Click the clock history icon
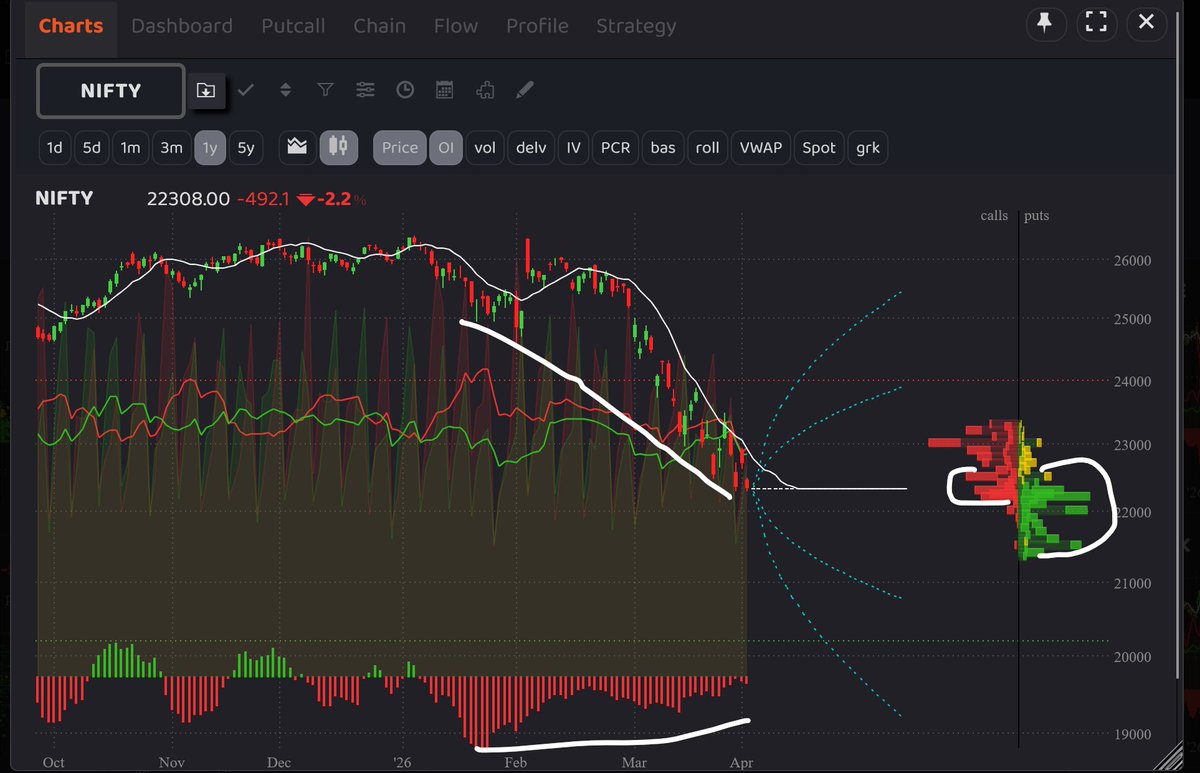This screenshot has height=773, width=1200. tap(405, 90)
